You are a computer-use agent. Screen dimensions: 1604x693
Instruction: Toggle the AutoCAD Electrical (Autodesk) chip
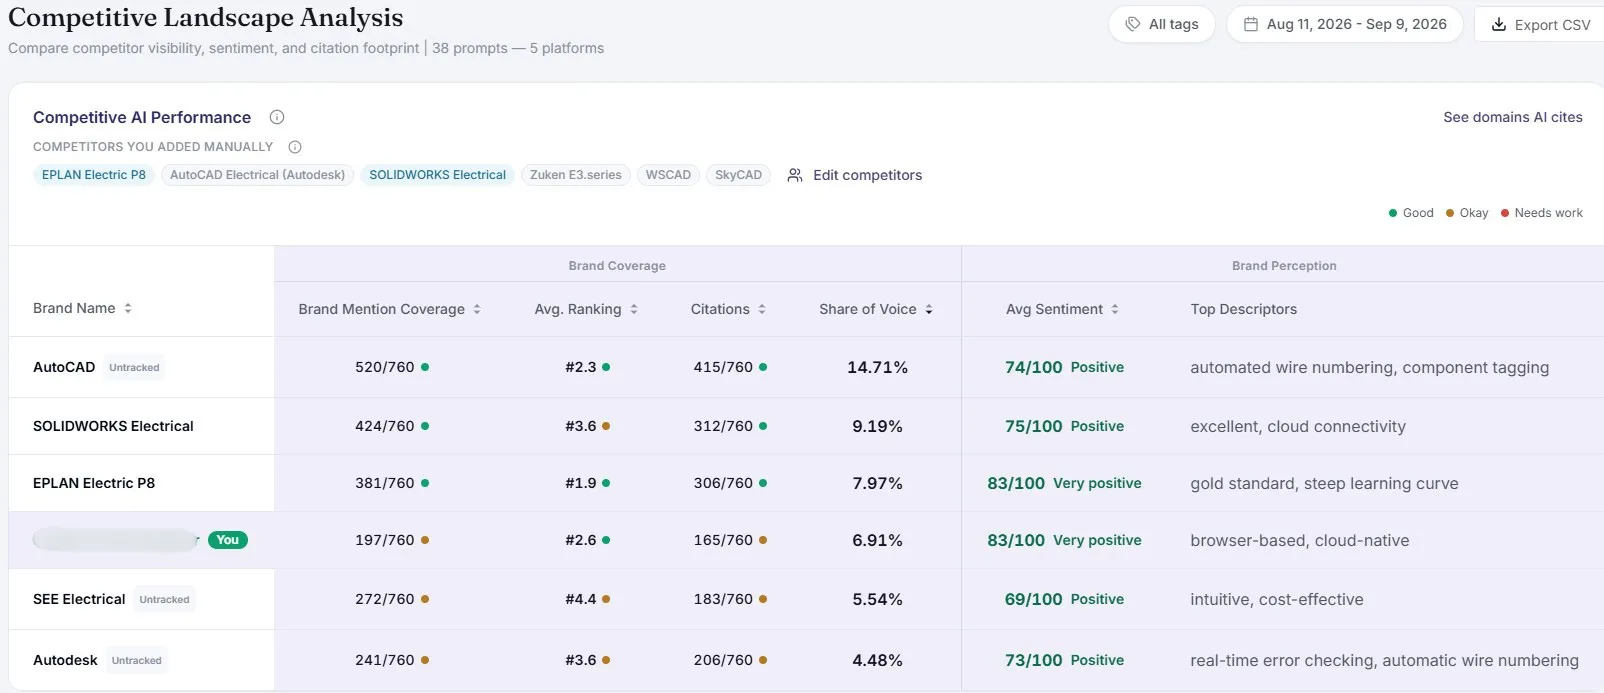tap(257, 175)
